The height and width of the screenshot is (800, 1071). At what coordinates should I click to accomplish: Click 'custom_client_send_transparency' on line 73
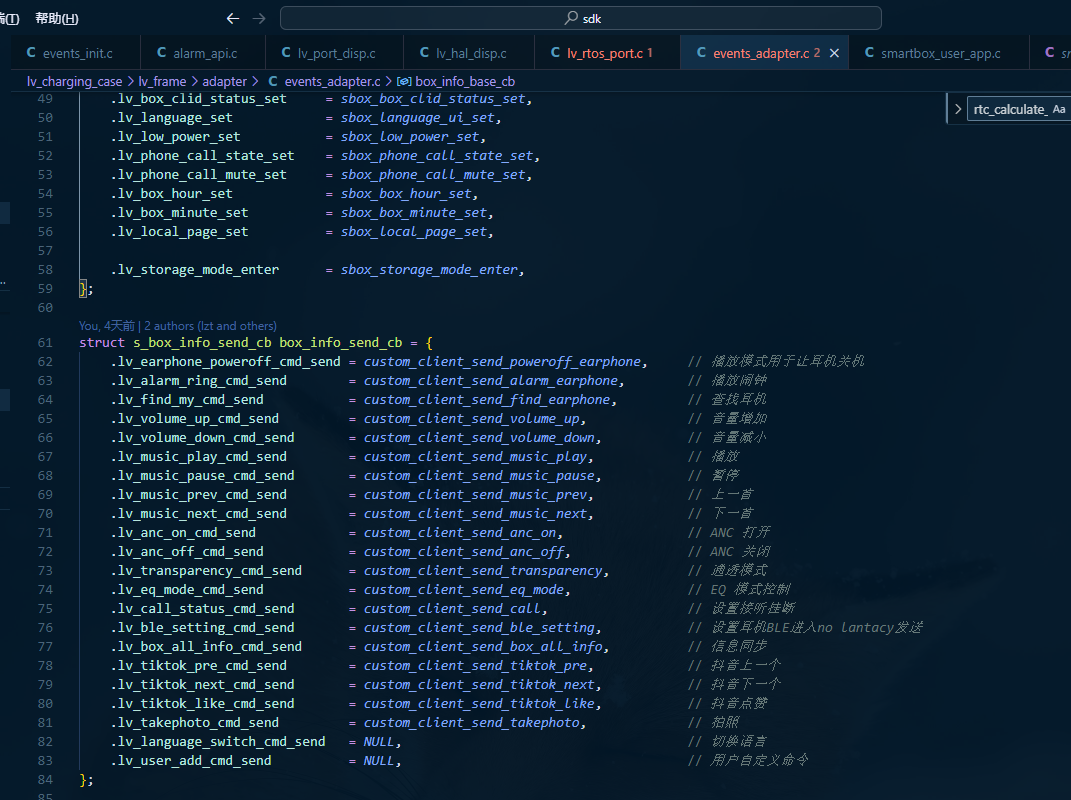(483, 570)
